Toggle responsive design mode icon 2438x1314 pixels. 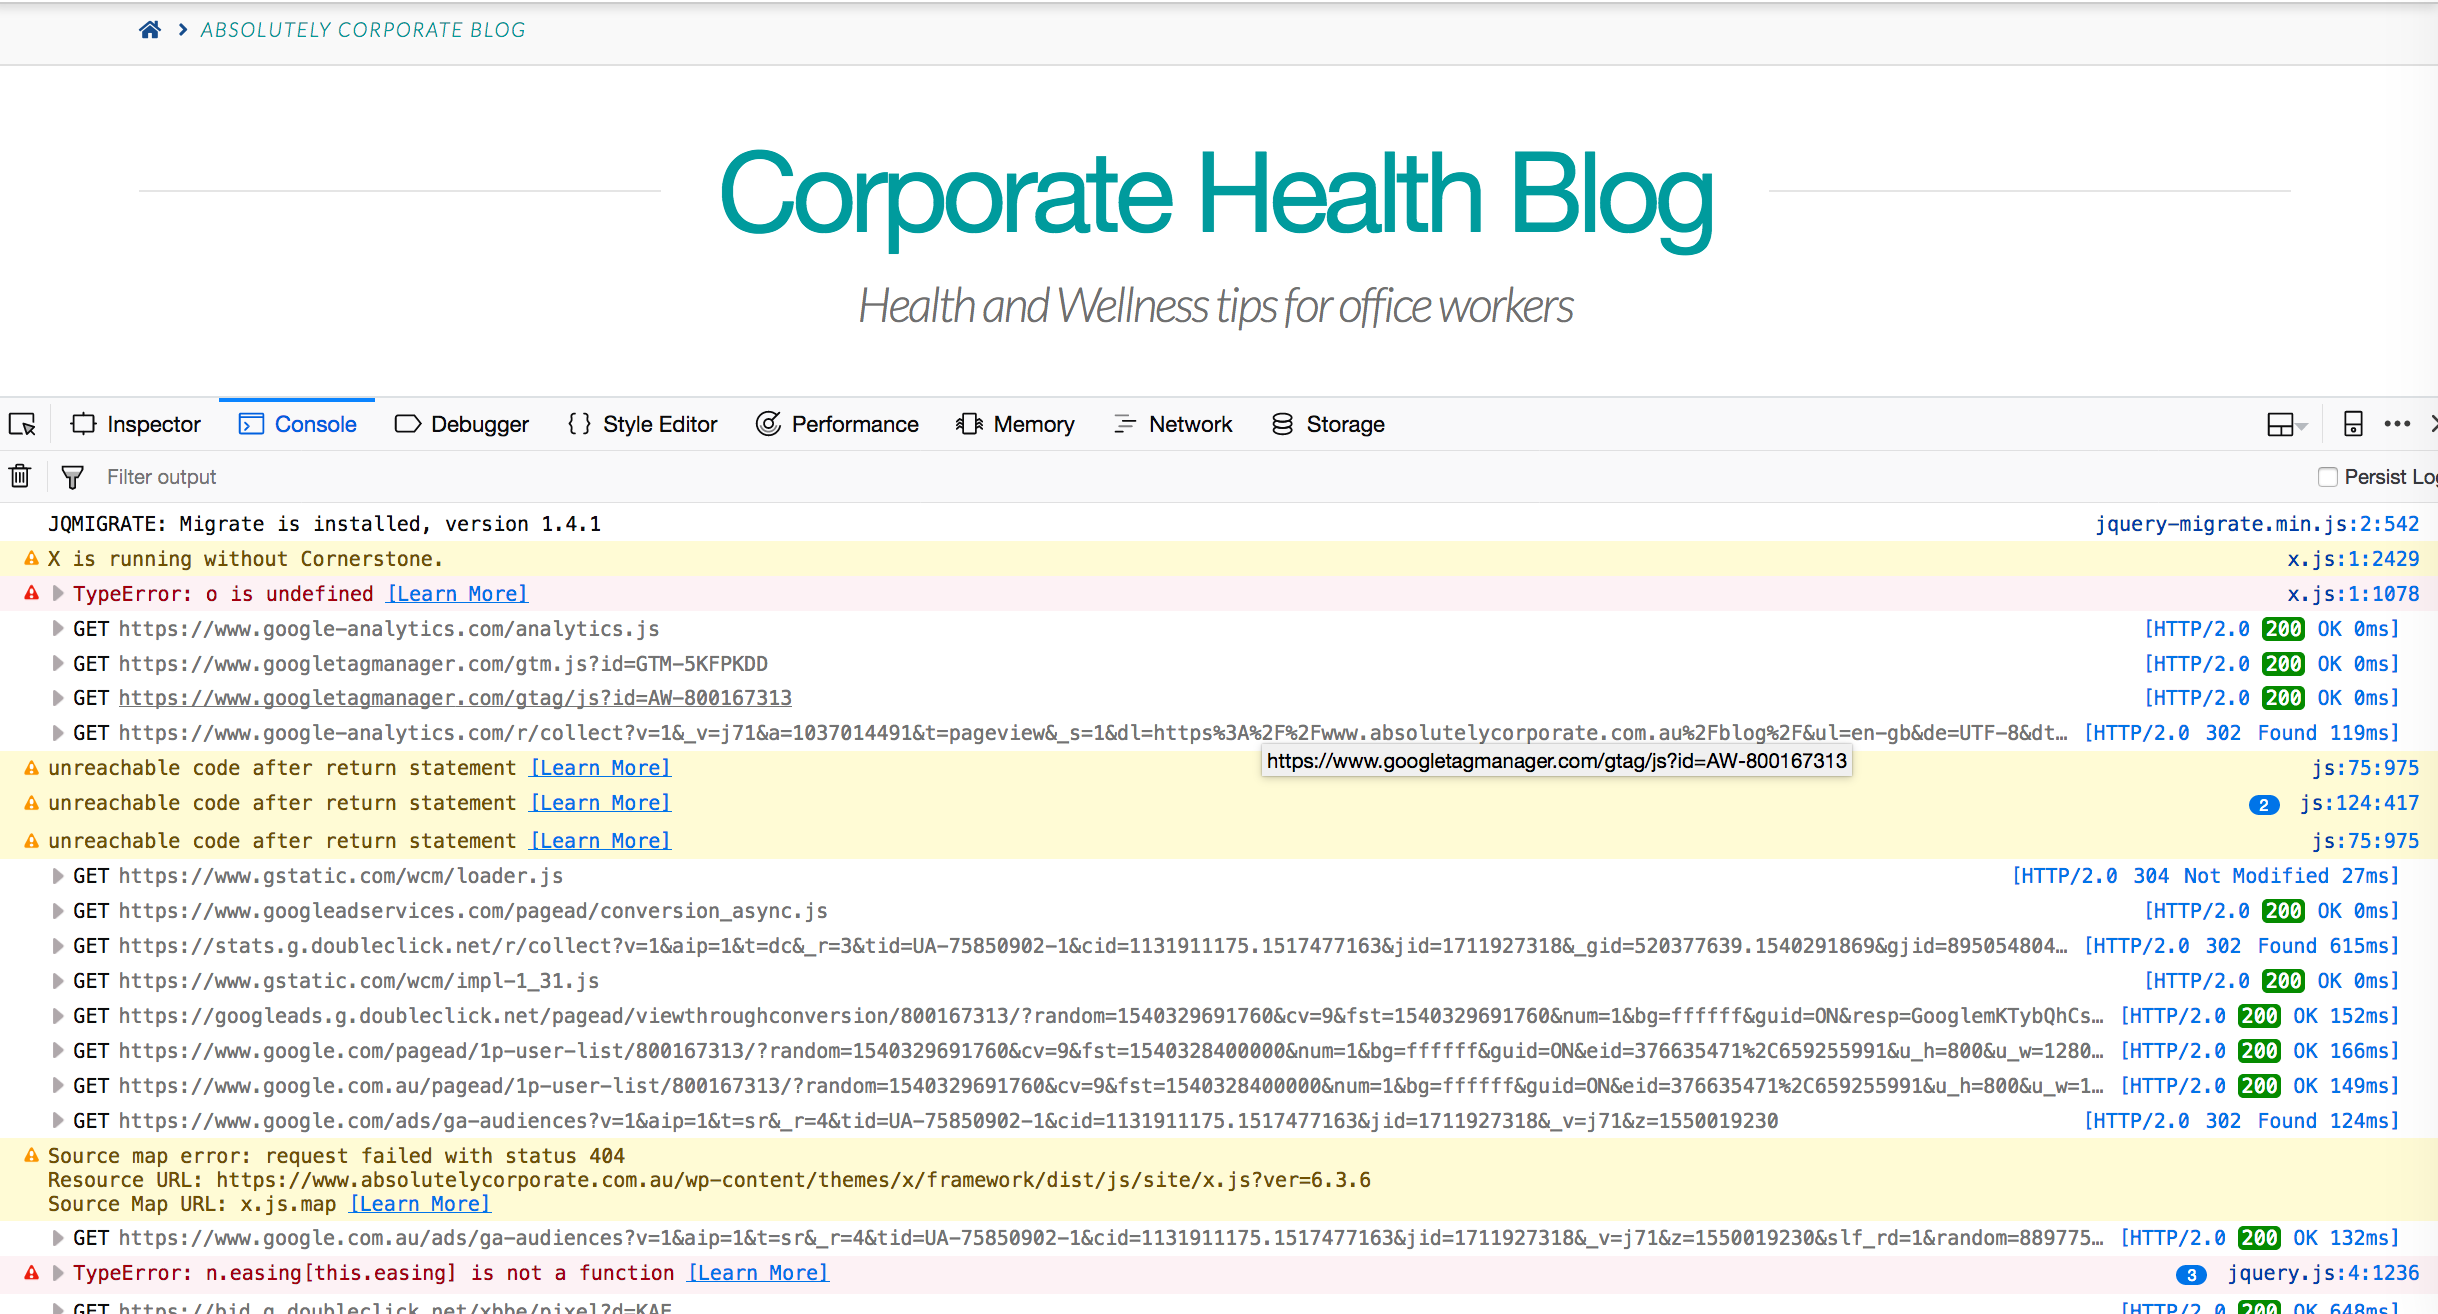tap(2353, 424)
